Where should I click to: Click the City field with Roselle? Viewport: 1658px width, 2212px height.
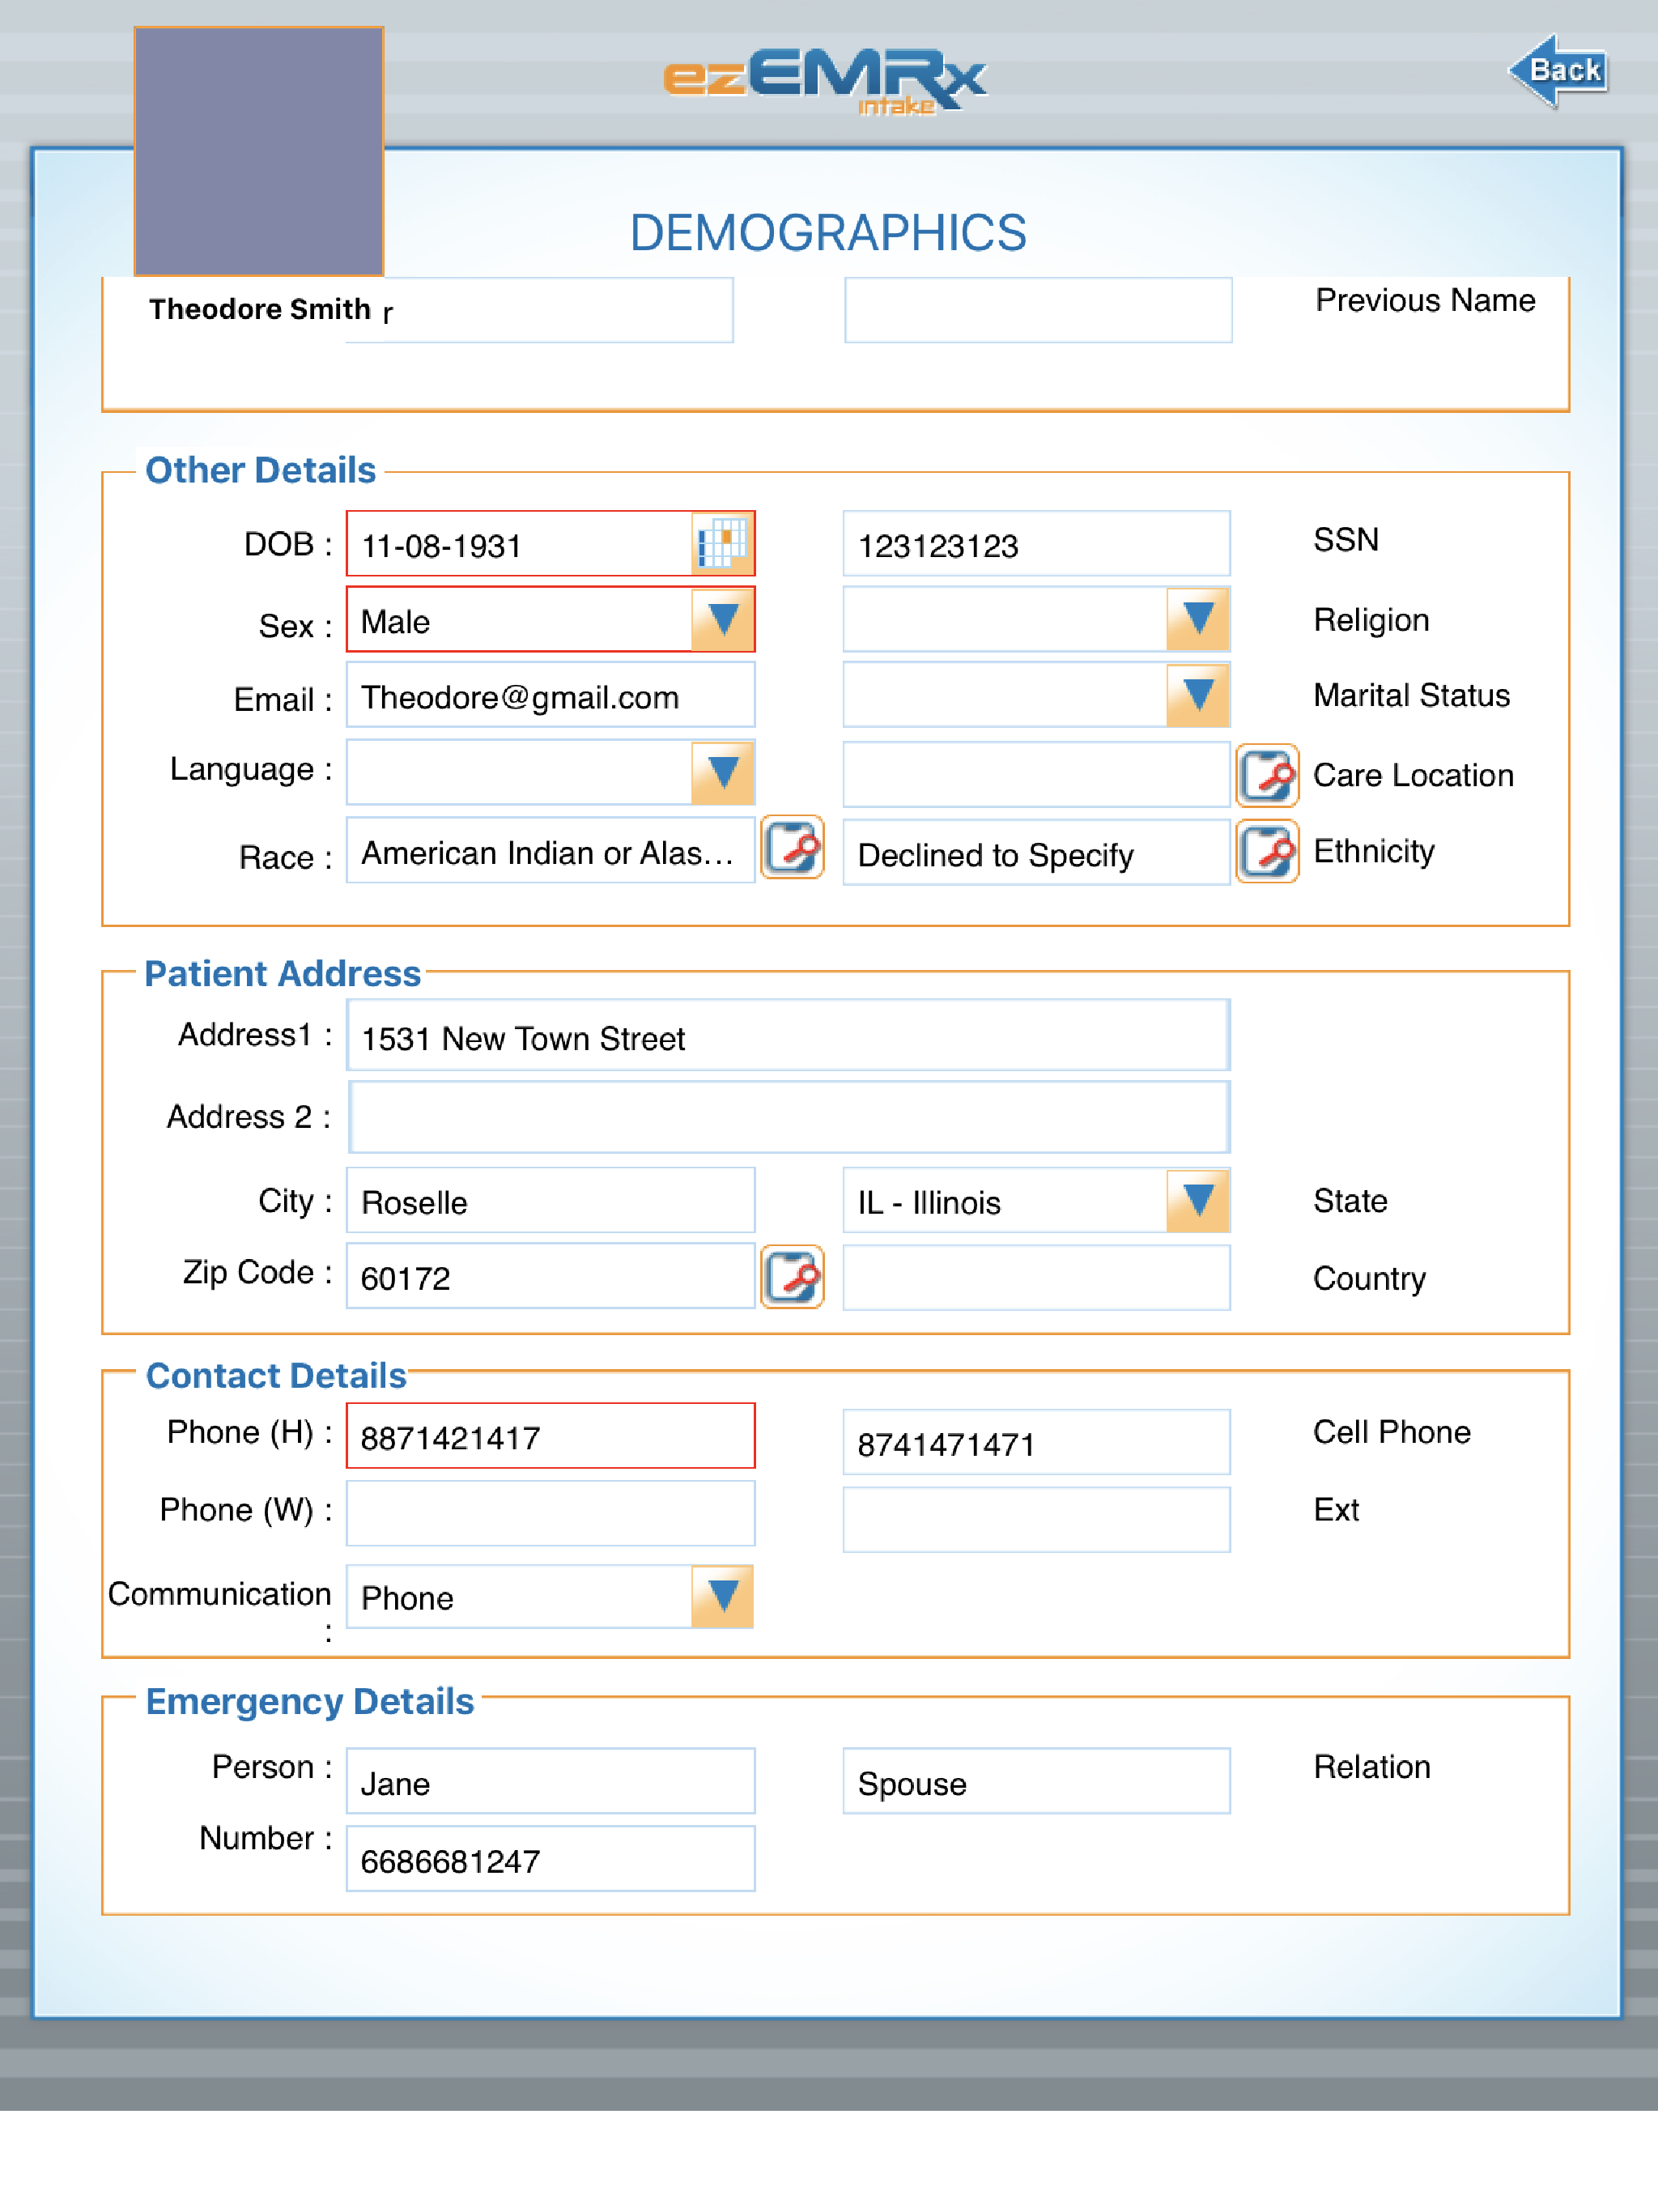point(550,1201)
